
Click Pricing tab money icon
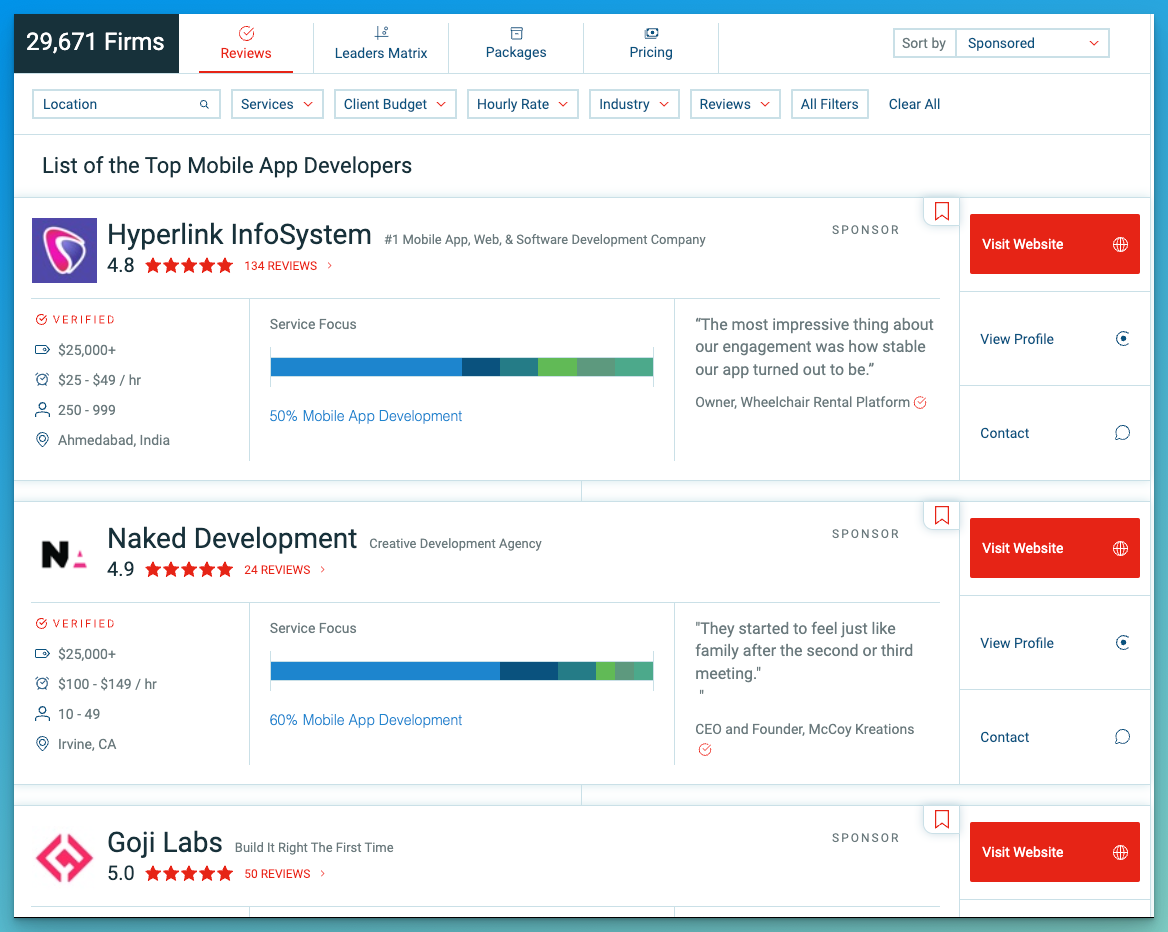pyautogui.click(x=651, y=33)
